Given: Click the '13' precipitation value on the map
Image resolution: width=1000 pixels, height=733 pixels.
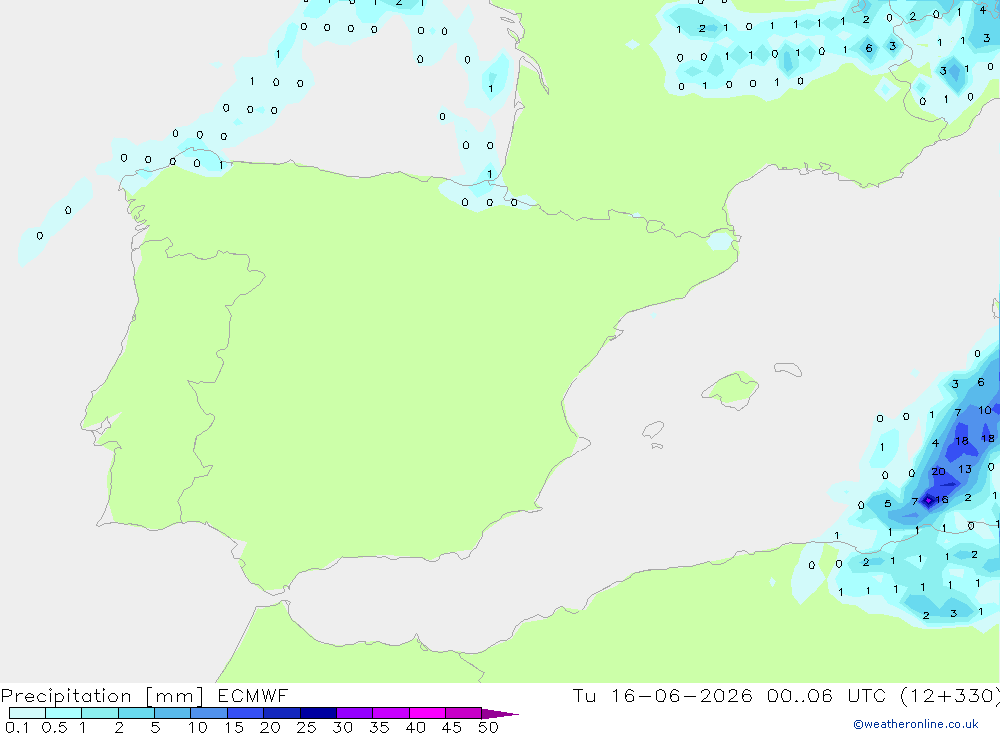Looking at the screenshot, I should pyautogui.click(x=965, y=469).
